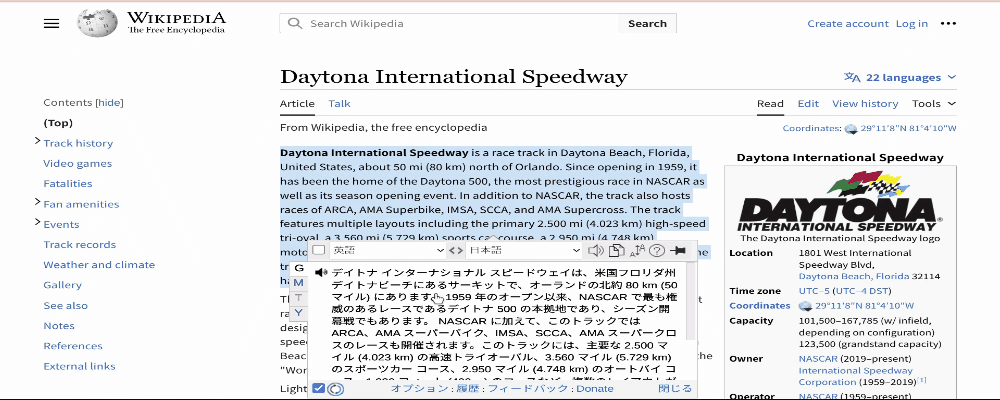Uncheck the blue checkbox in popup footer
The height and width of the screenshot is (400, 1000).
pos(319,389)
